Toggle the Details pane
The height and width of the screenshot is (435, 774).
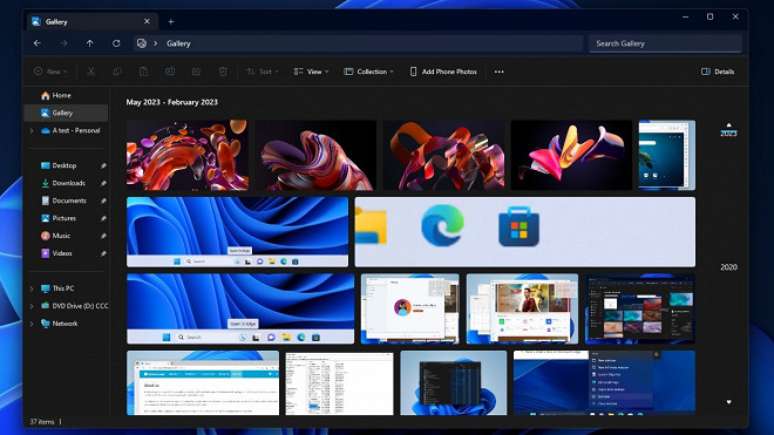(x=718, y=72)
